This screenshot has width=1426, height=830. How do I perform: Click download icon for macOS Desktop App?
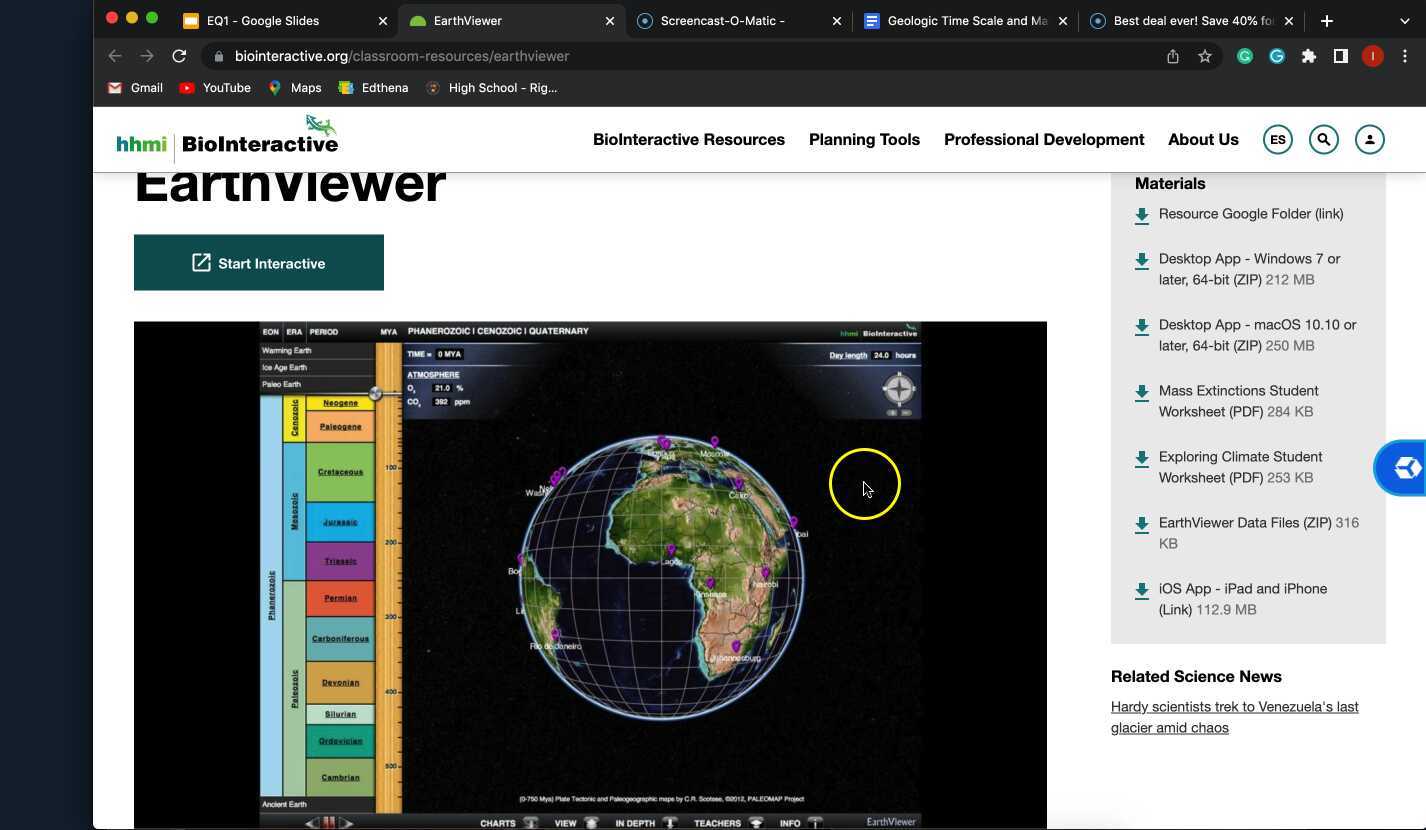coord(1142,327)
